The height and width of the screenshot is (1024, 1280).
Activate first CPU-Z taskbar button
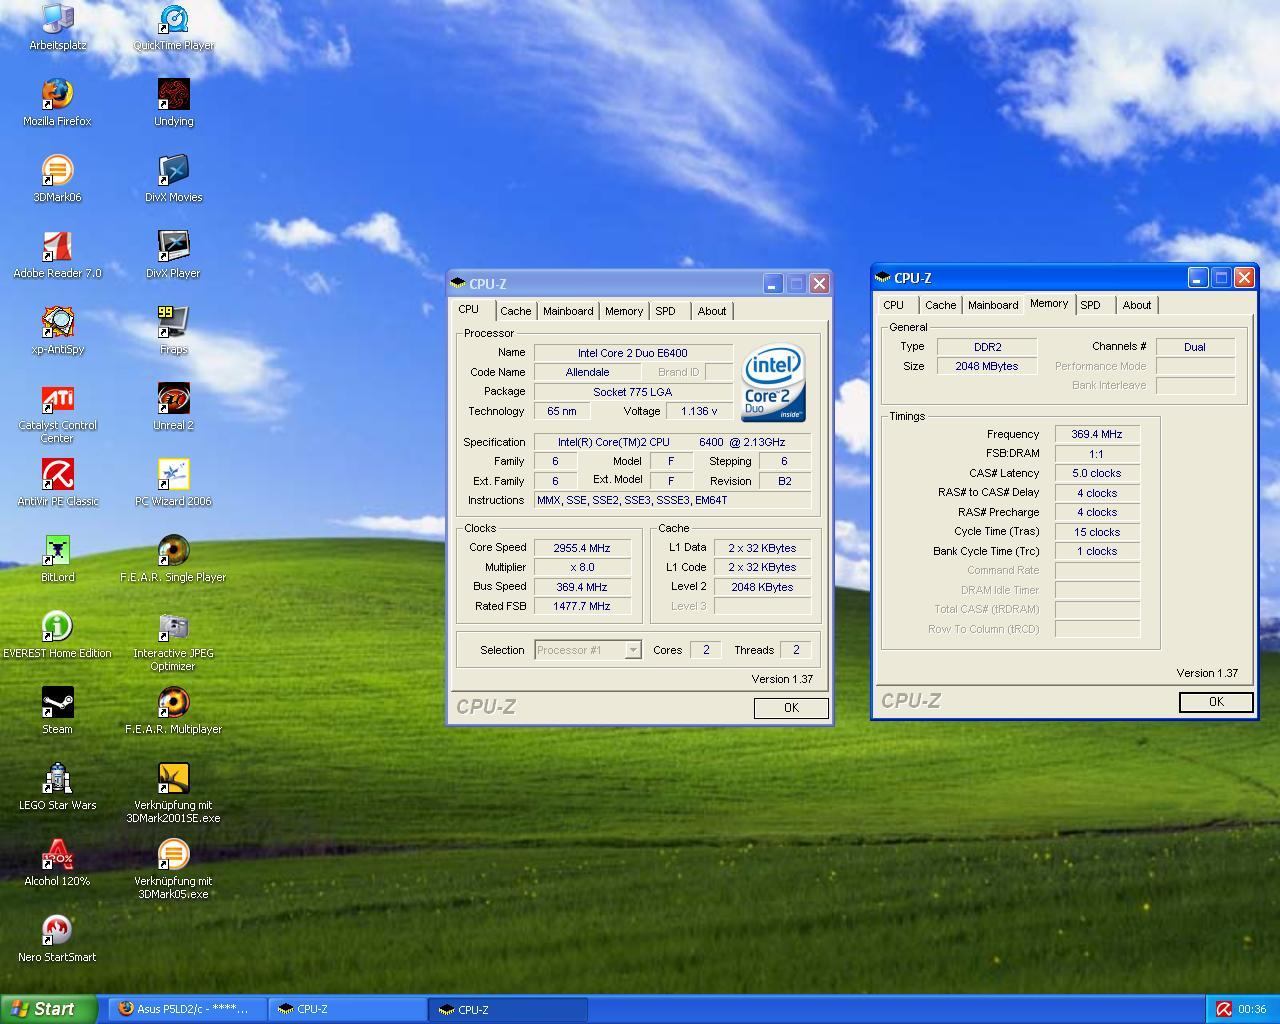coord(346,1009)
